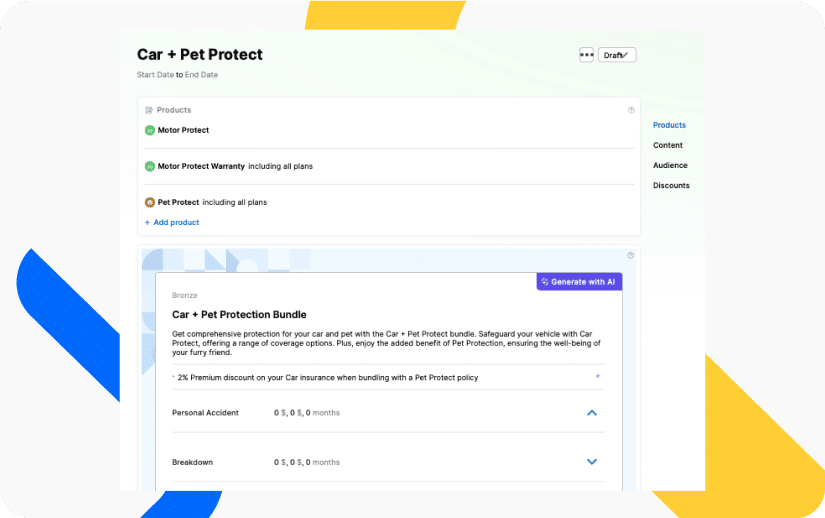Screen dimensions: 825x518
Task: Go to the Content sidebar section
Action: [x=668, y=145]
